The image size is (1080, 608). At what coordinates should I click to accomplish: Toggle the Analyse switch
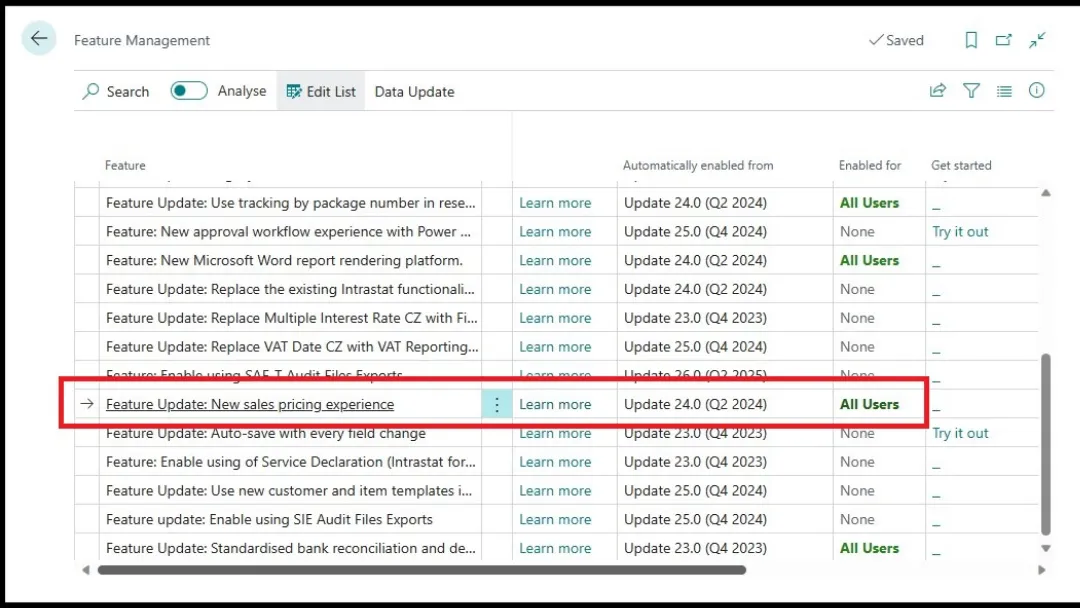point(189,91)
